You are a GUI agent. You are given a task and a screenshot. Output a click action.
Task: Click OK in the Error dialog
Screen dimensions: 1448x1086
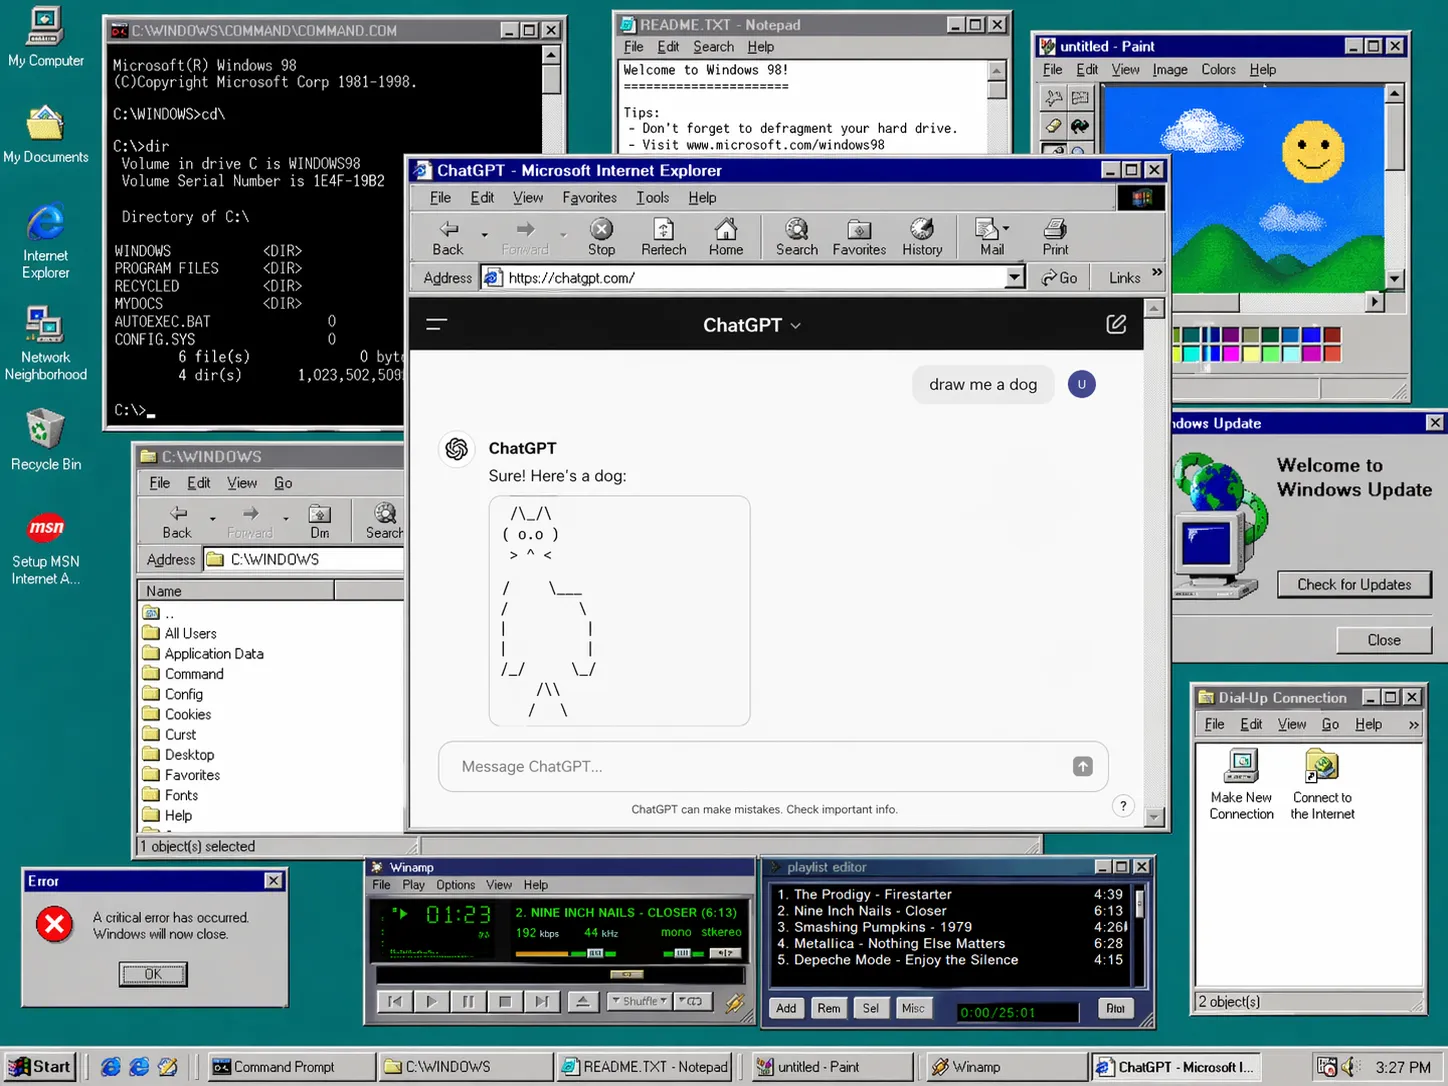pyautogui.click(x=153, y=974)
